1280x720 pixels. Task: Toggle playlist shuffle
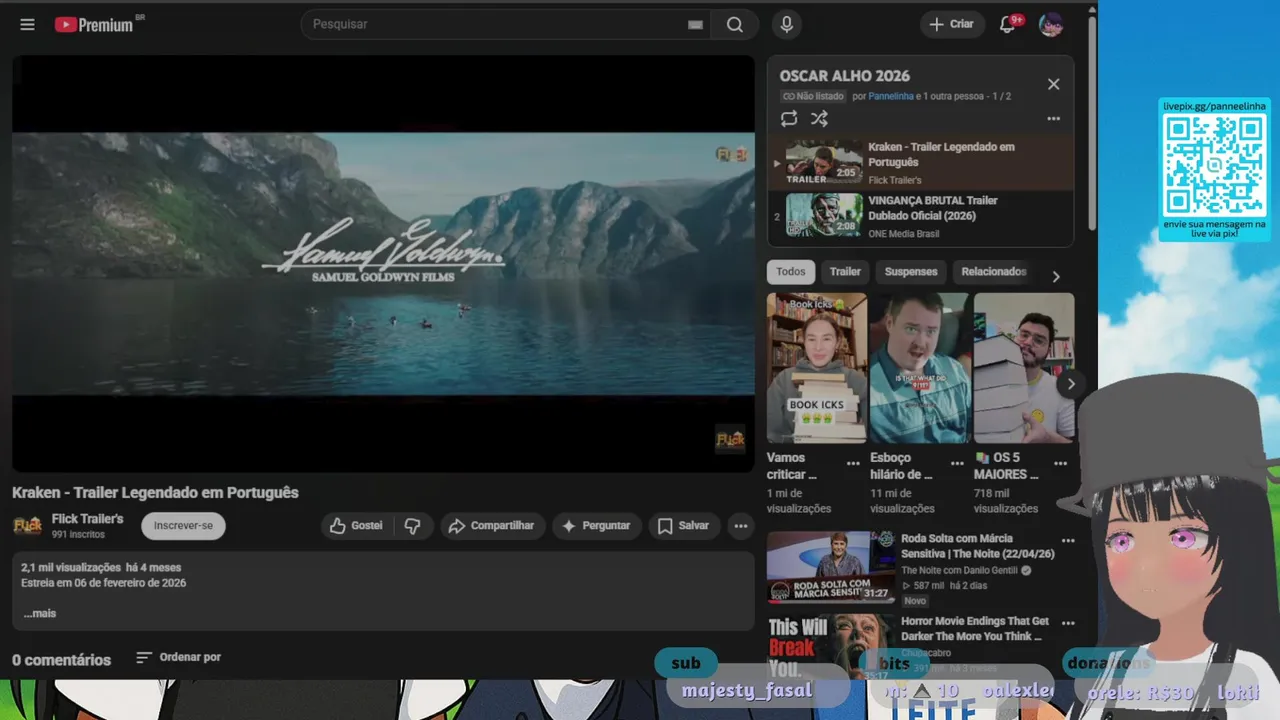click(x=819, y=119)
